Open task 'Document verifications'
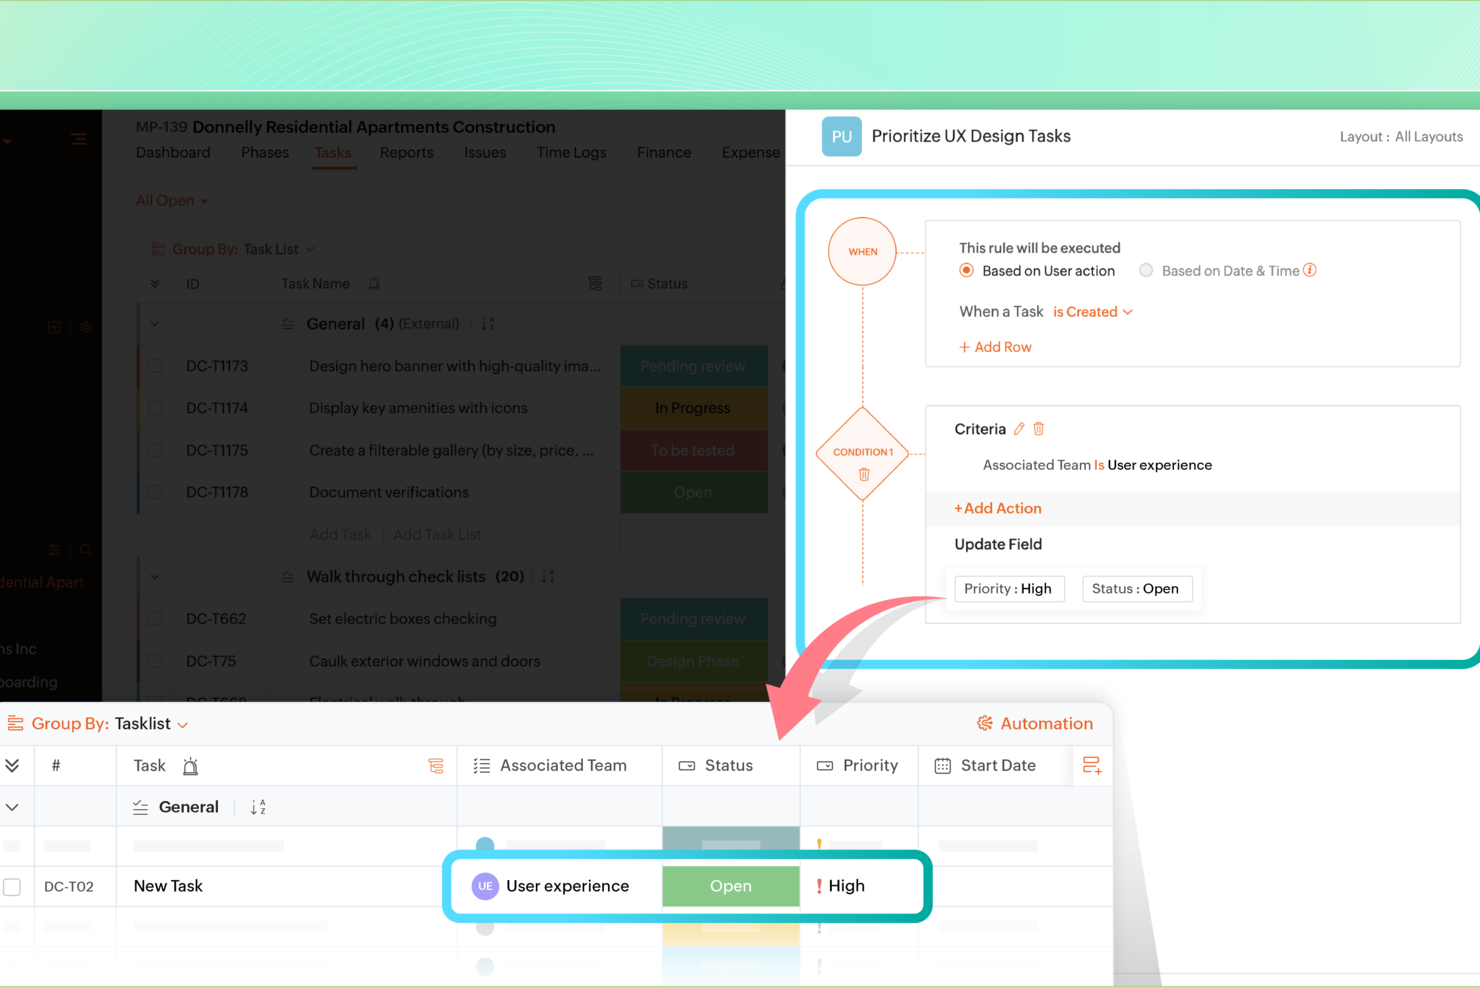Screen dimensions: 1480x987 point(389,492)
